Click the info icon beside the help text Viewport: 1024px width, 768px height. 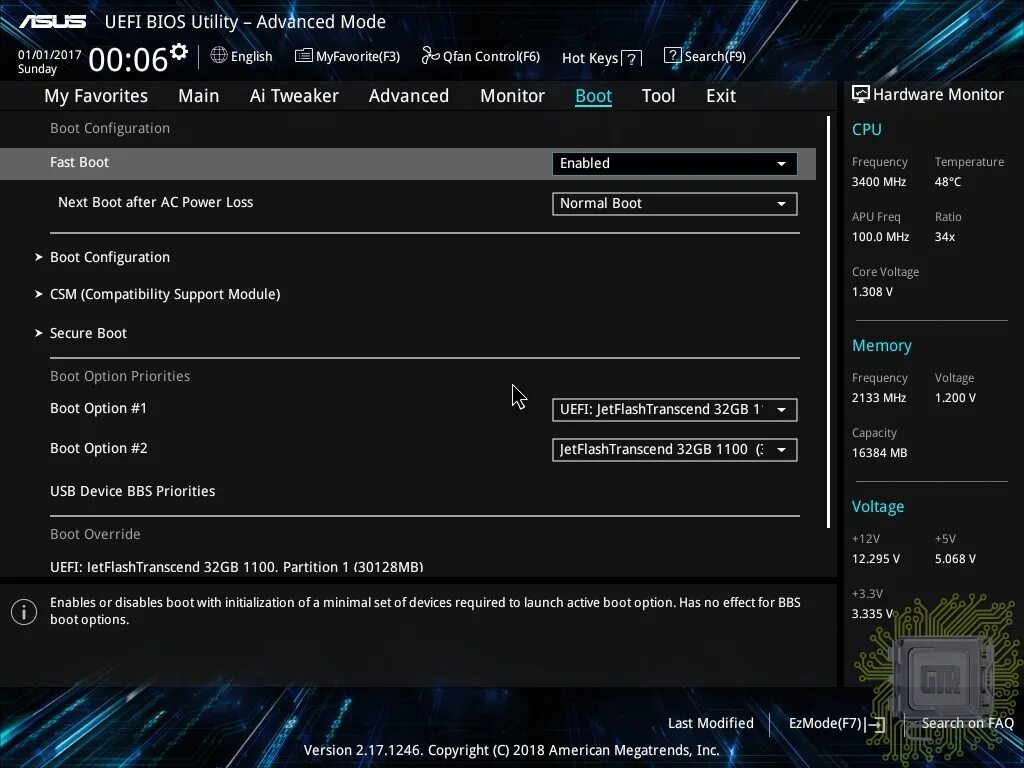[24, 612]
